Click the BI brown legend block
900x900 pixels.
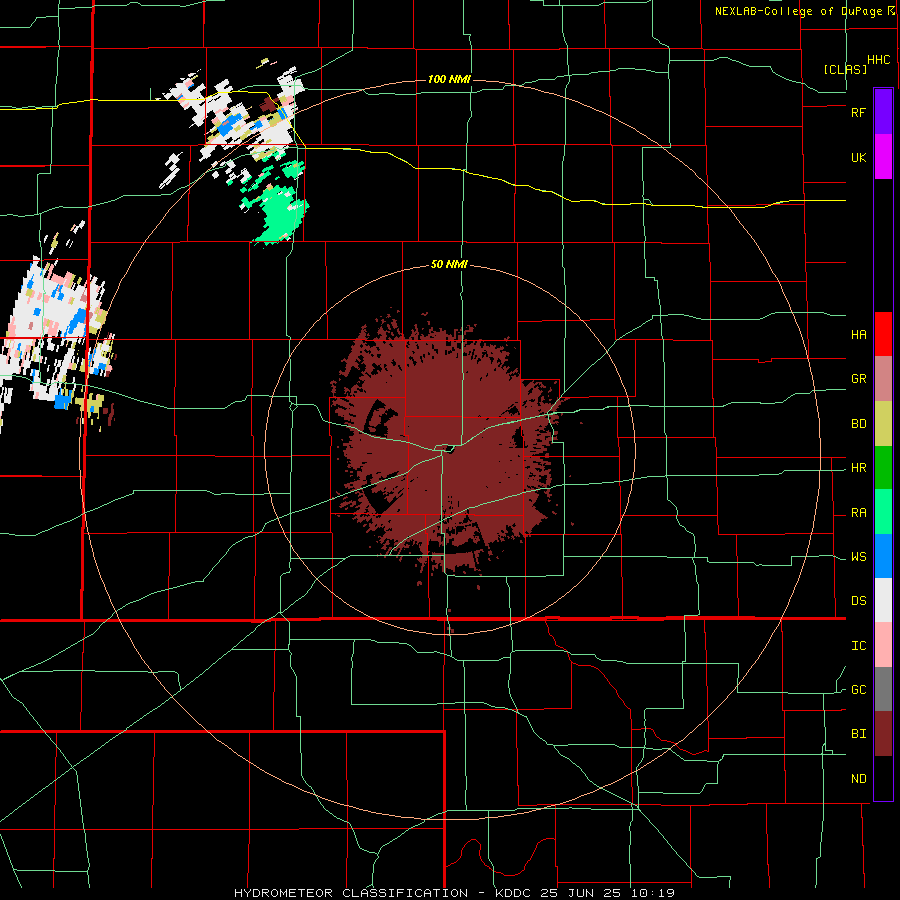pos(883,734)
